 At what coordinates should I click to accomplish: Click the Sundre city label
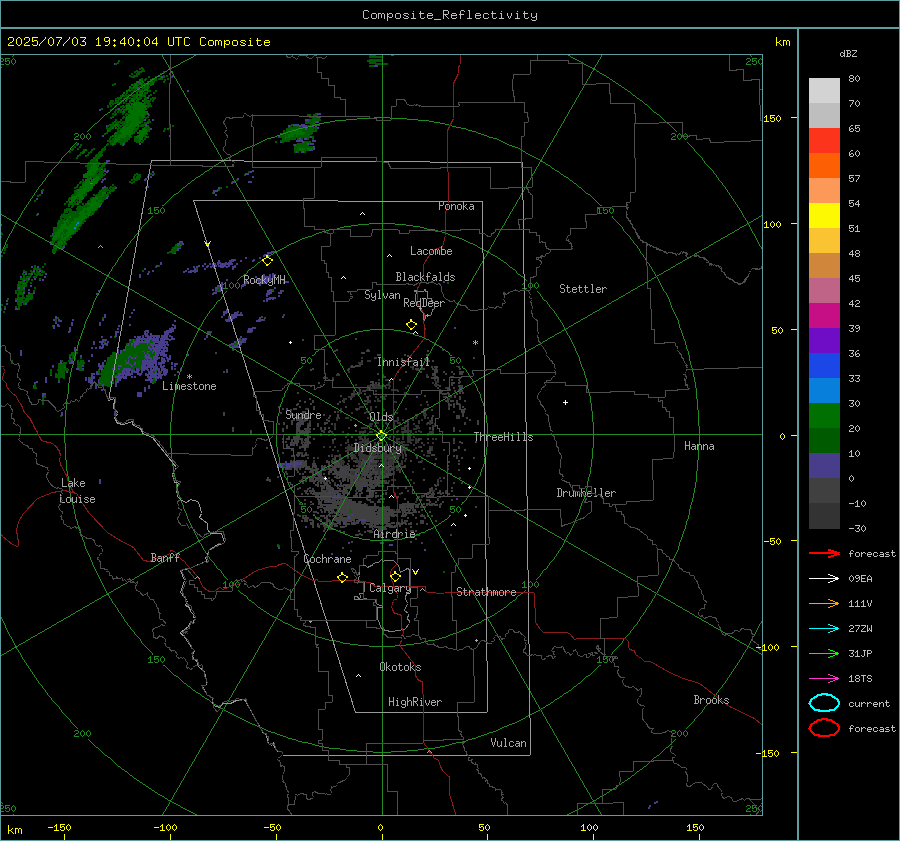[303, 414]
